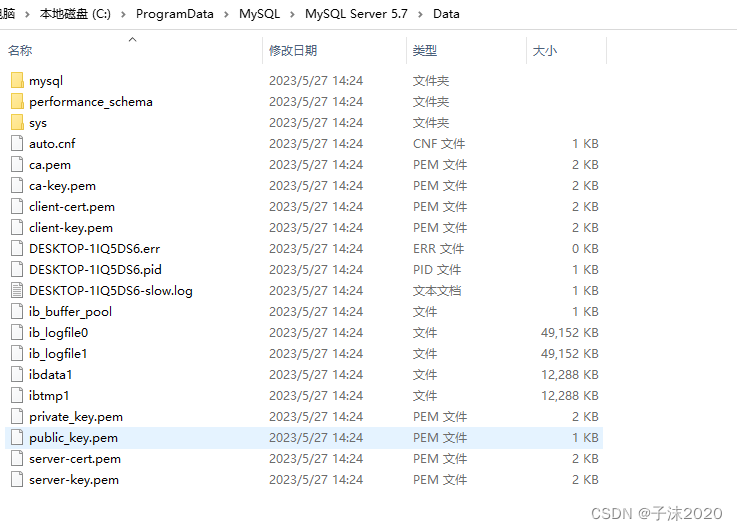Click the private_key.pem file icon
The image size is (737, 530).
coord(17,416)
